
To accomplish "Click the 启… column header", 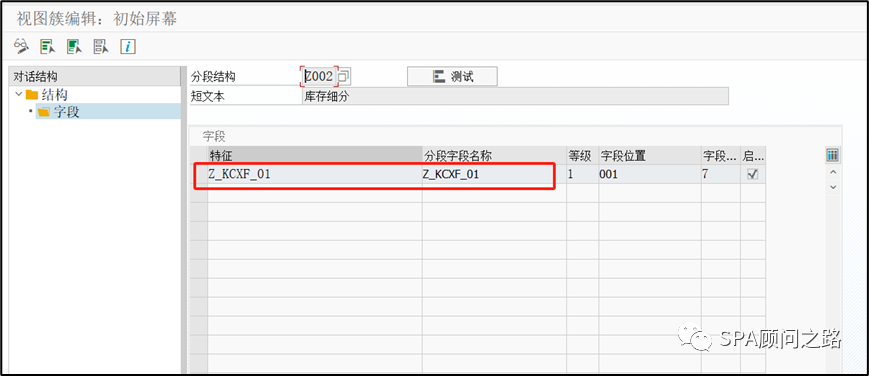I will coord(753,155).
